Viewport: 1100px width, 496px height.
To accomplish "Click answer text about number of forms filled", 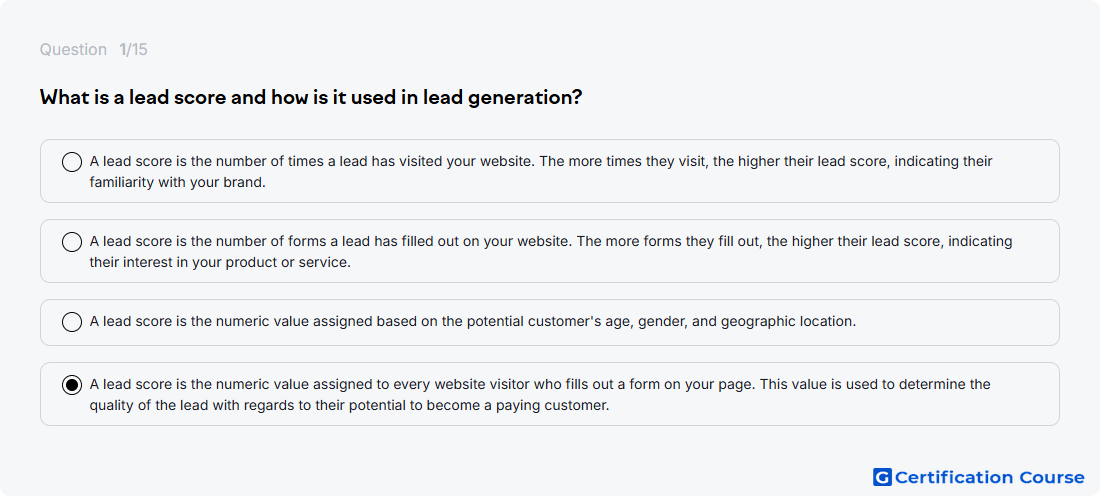I will point(551,252).
